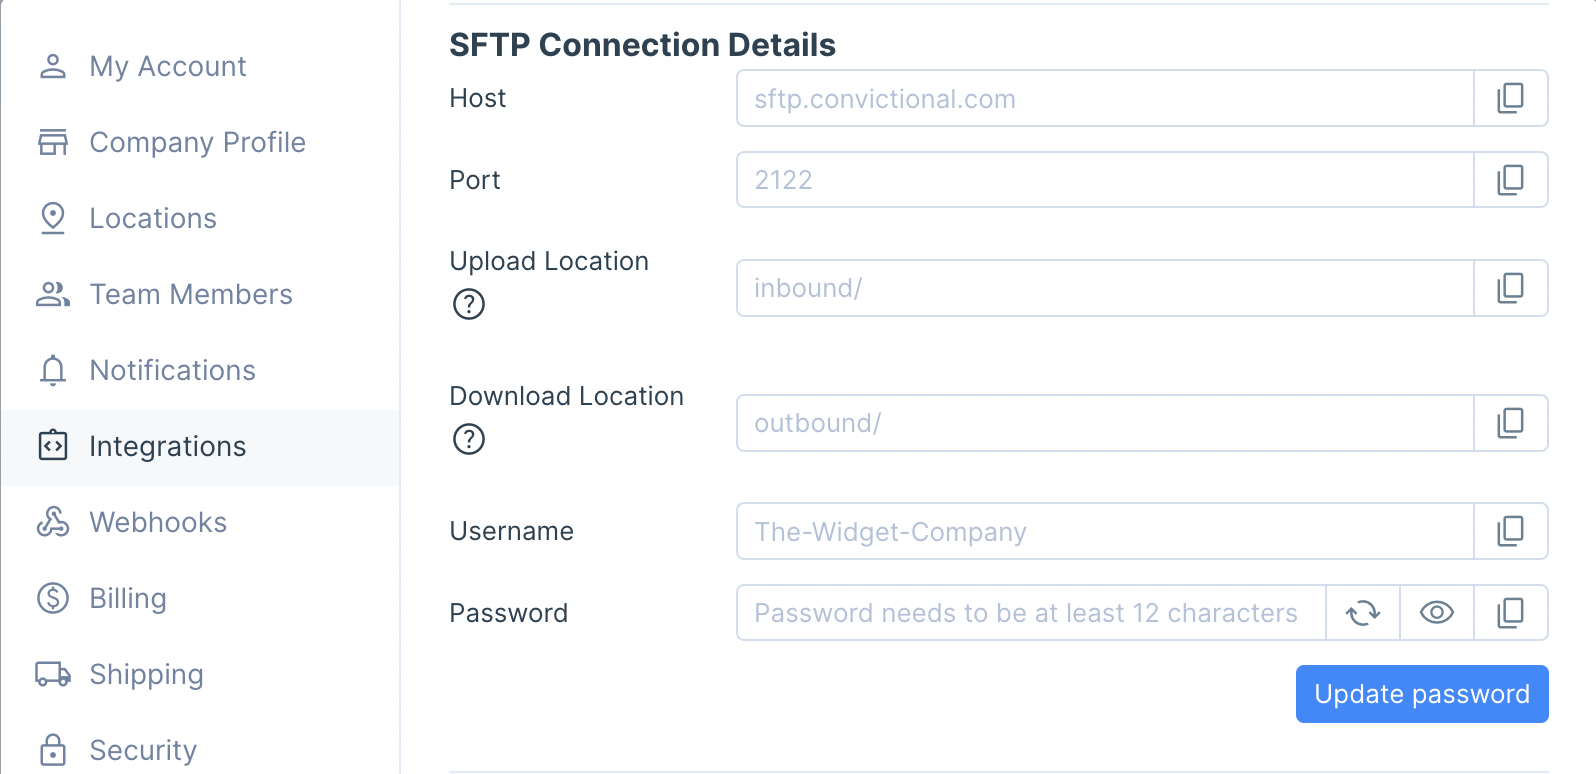This screenshot has height=774, width=1596.
Task: Open Notifications settings
Action: (172, 370)
